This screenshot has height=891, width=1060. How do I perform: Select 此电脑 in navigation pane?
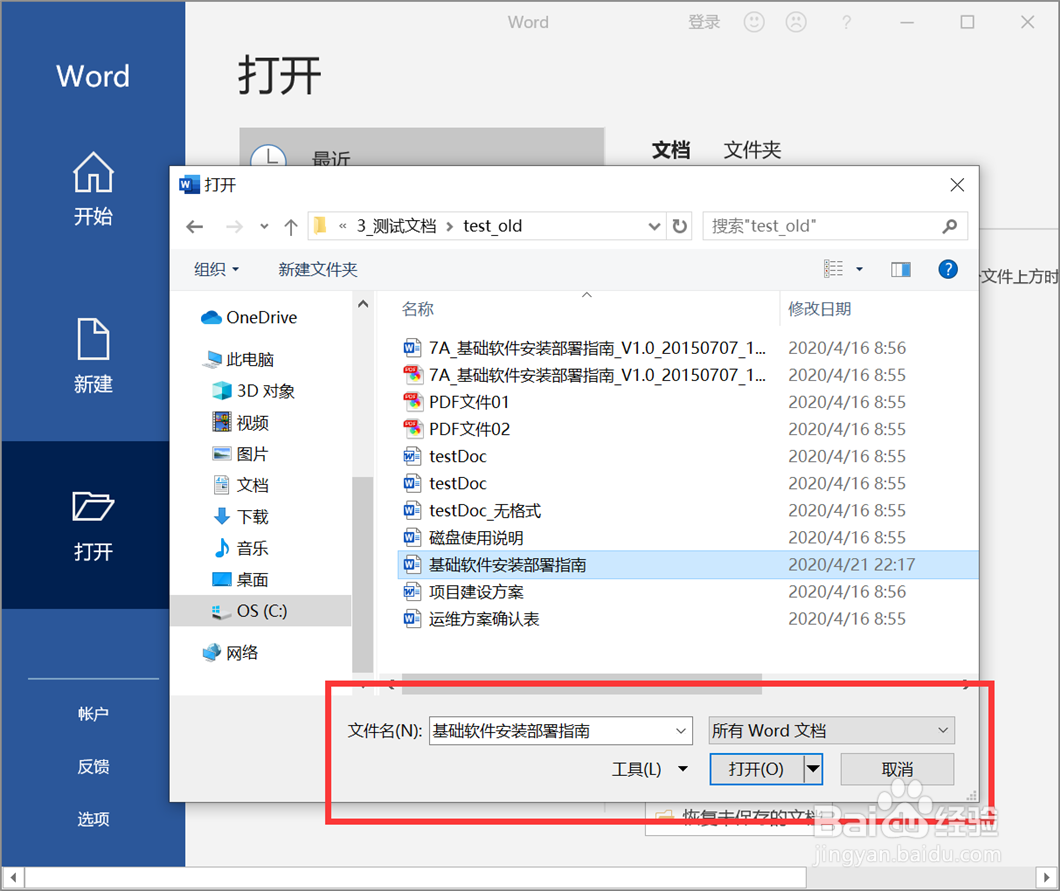(238, 359)
